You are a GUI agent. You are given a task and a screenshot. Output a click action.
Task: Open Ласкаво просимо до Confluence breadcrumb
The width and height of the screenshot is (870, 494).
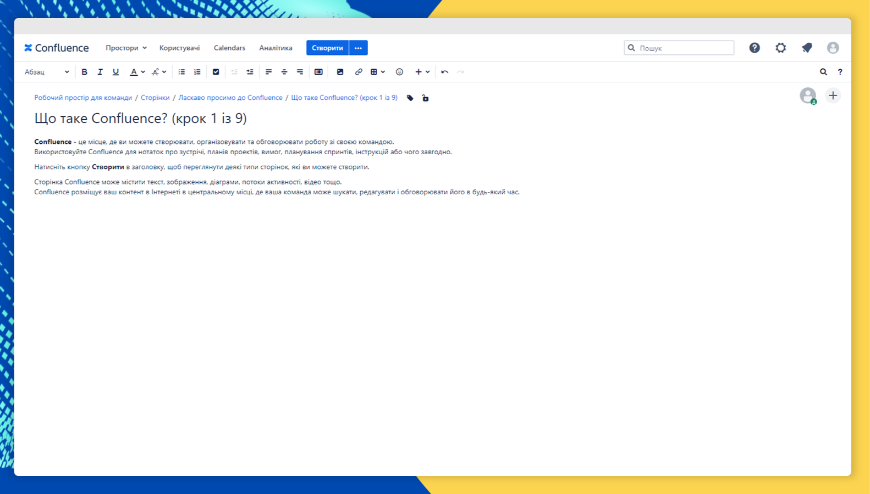pyautogui.click(x=230, y=98)
